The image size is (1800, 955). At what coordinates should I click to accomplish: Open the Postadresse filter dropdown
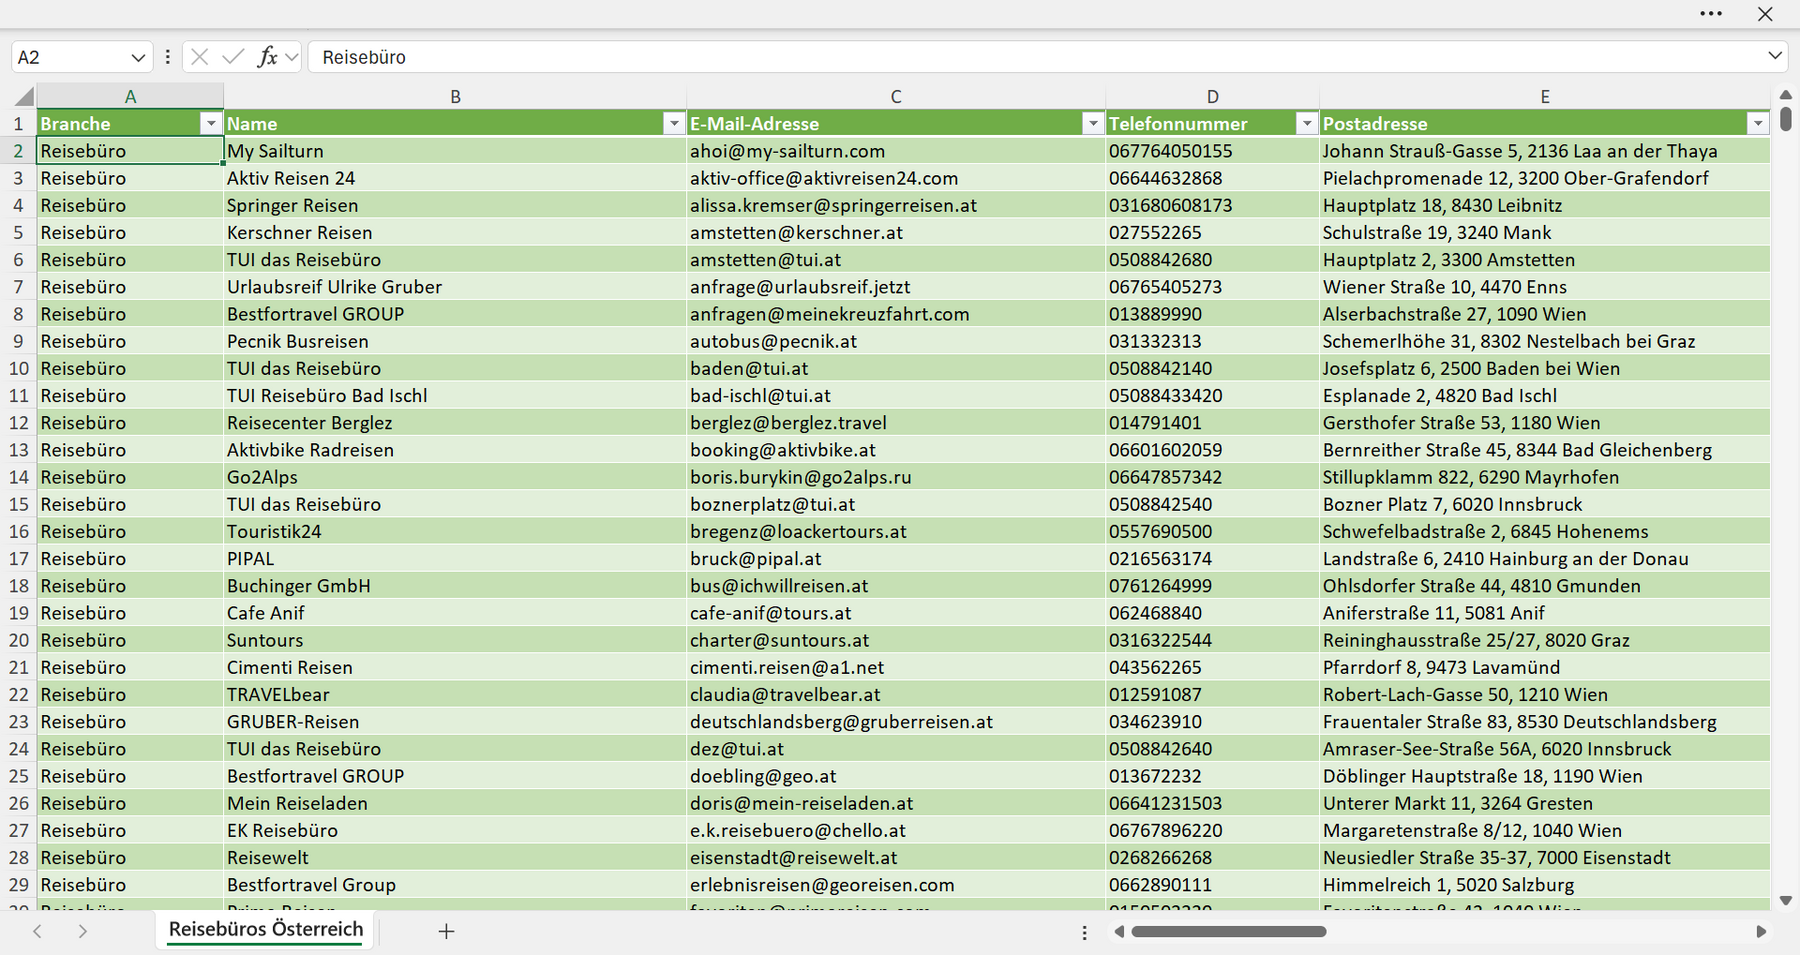point(1758,123)
